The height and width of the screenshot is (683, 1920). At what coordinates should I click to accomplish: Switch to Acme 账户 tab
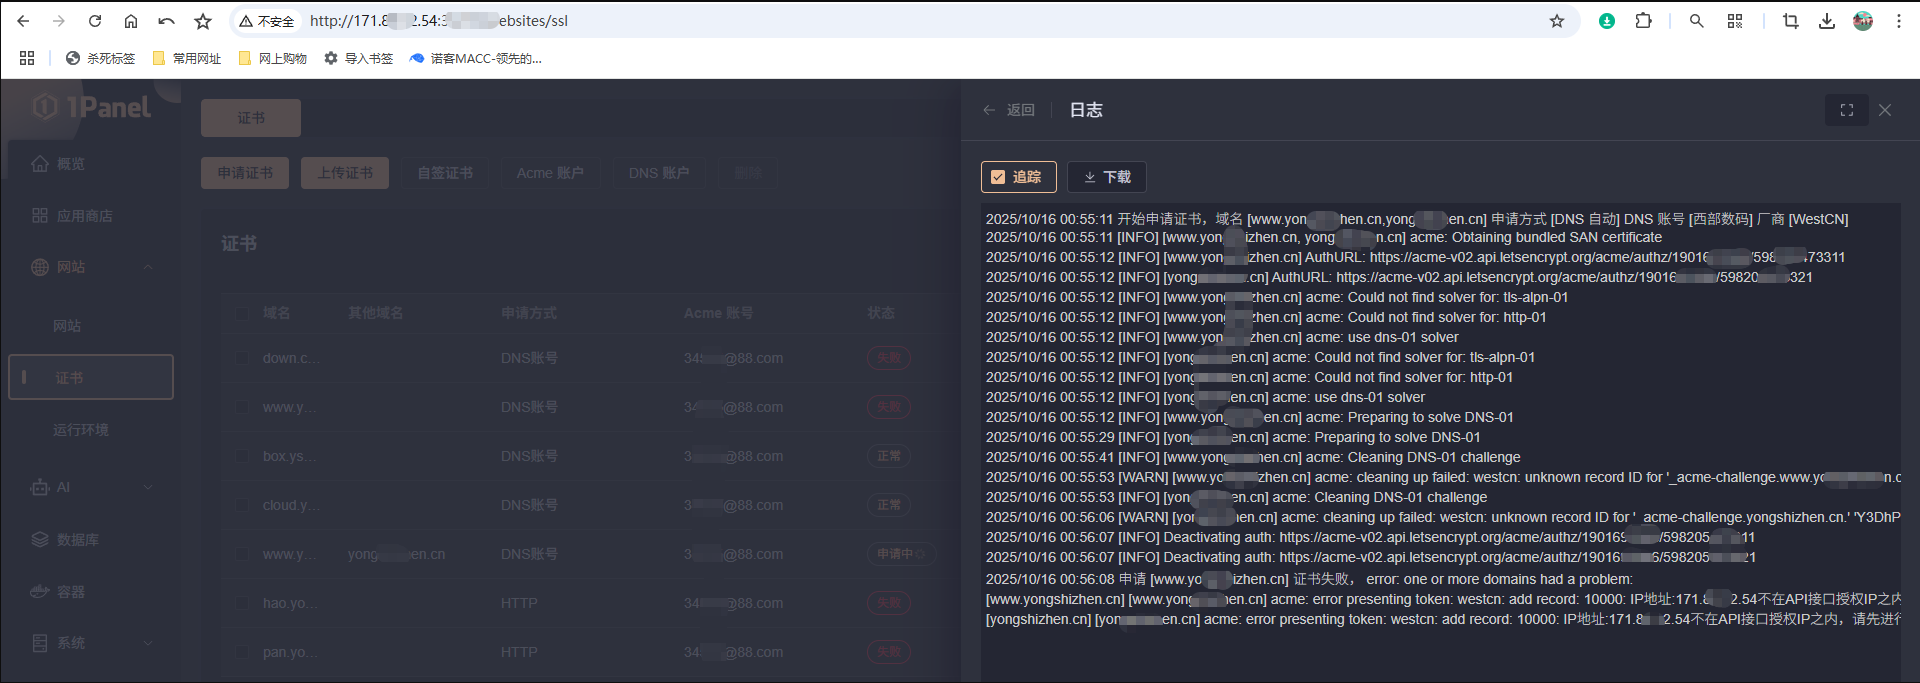coord(549,173)
